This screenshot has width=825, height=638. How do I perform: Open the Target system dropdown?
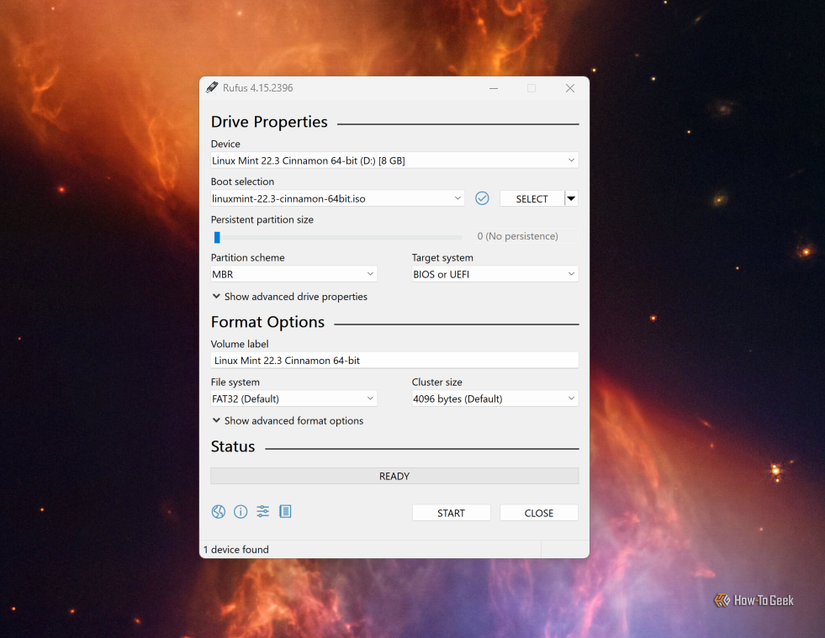[x=495, y=274]
